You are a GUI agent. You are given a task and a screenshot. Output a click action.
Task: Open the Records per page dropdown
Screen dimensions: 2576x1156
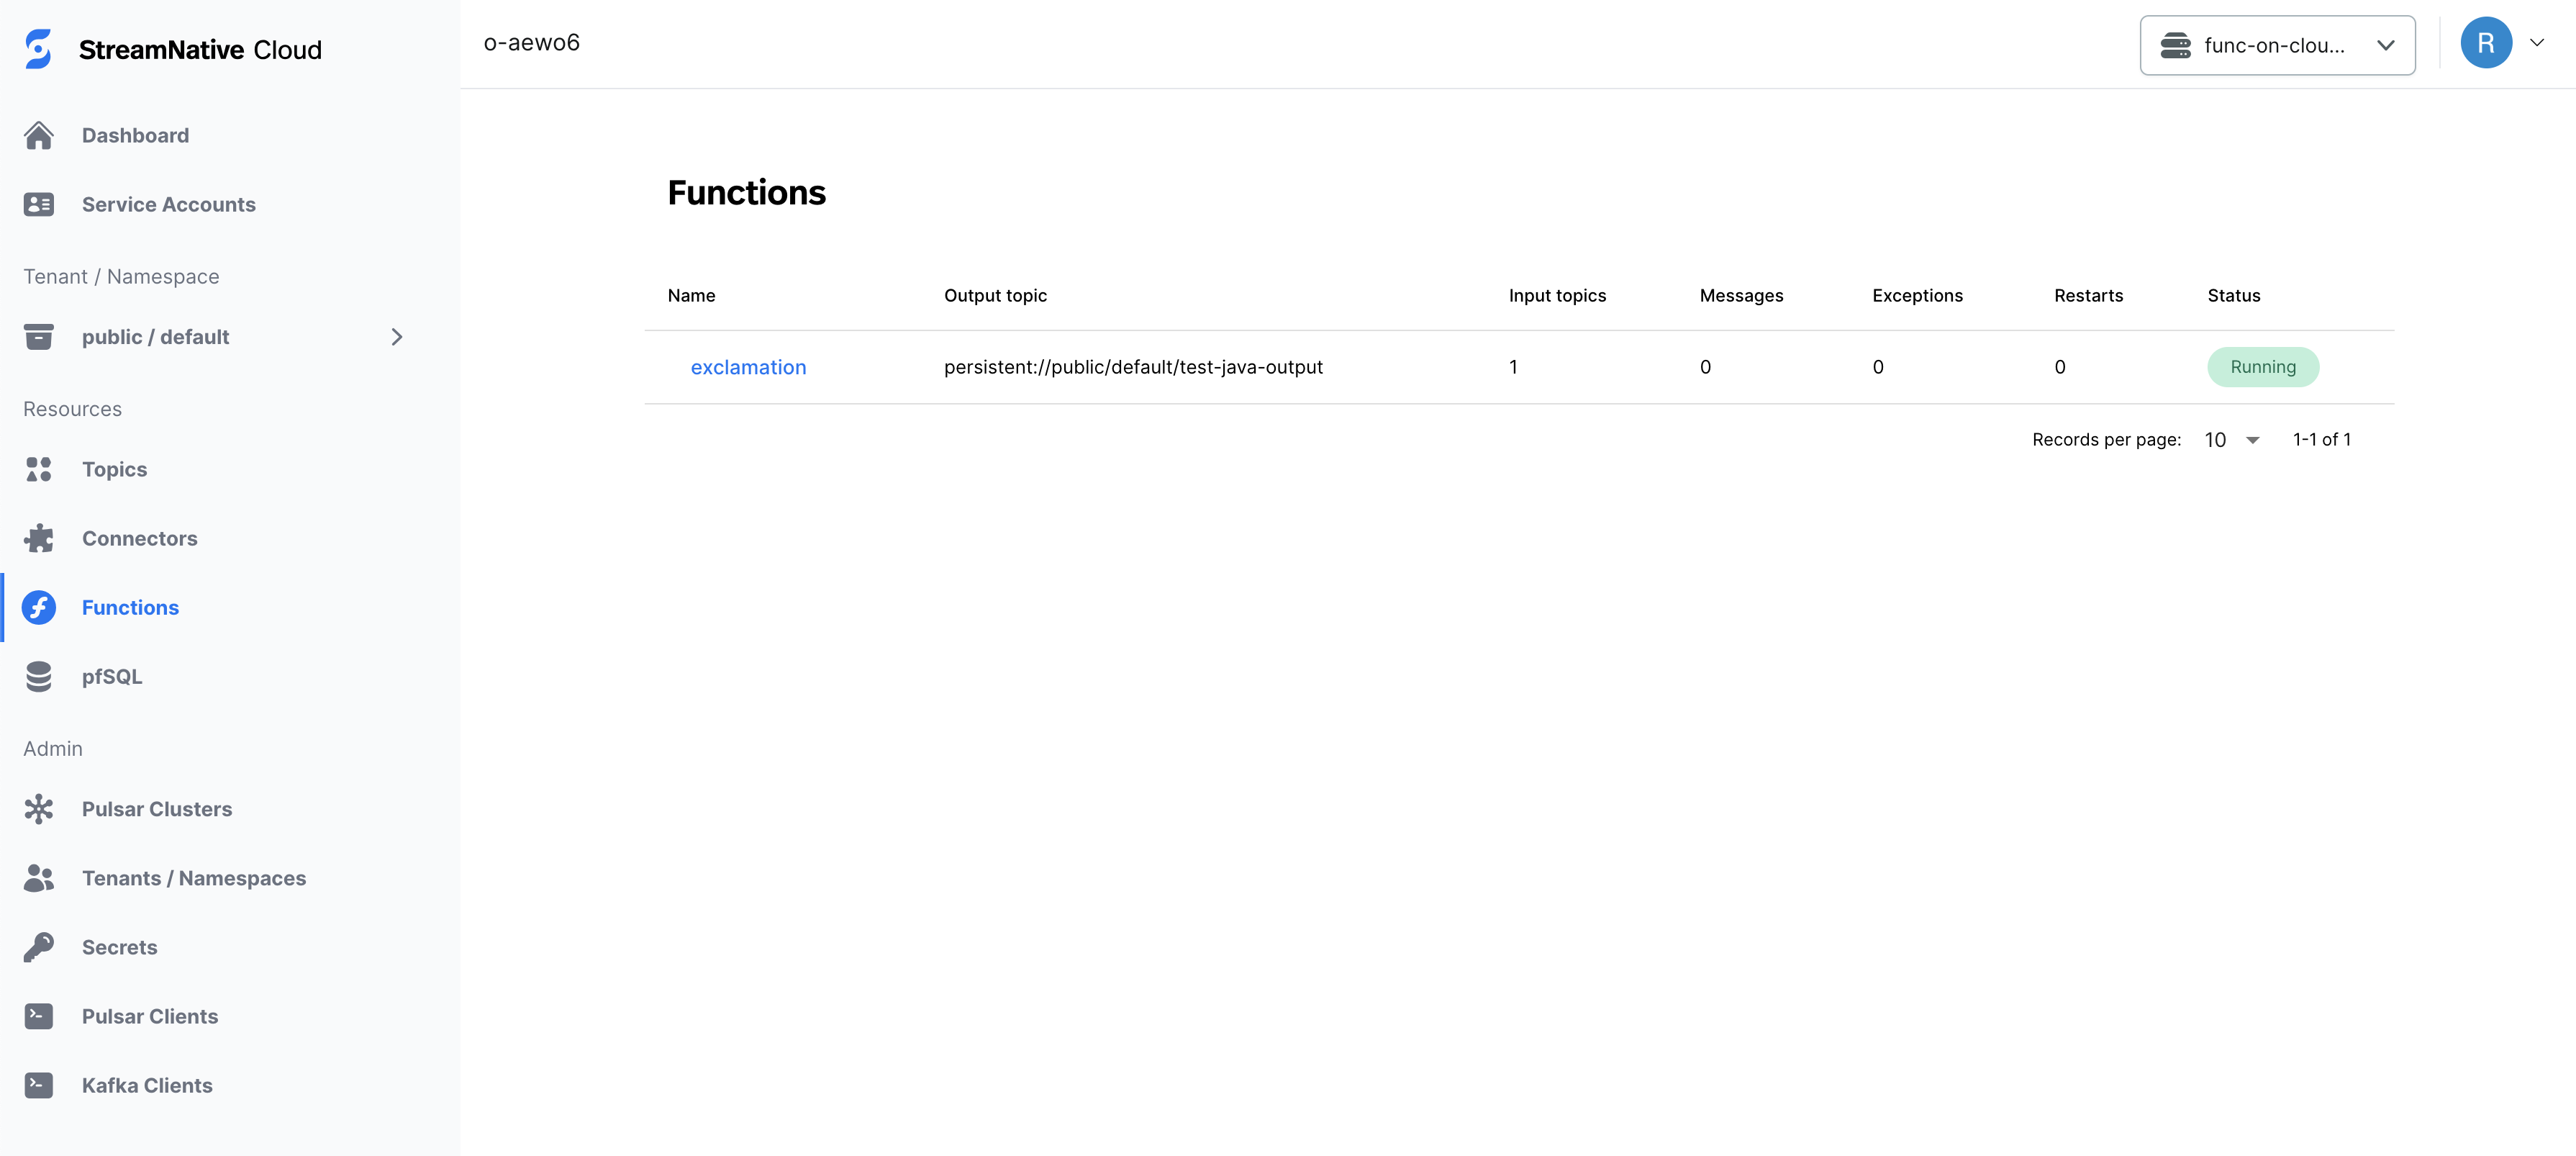2231,439
